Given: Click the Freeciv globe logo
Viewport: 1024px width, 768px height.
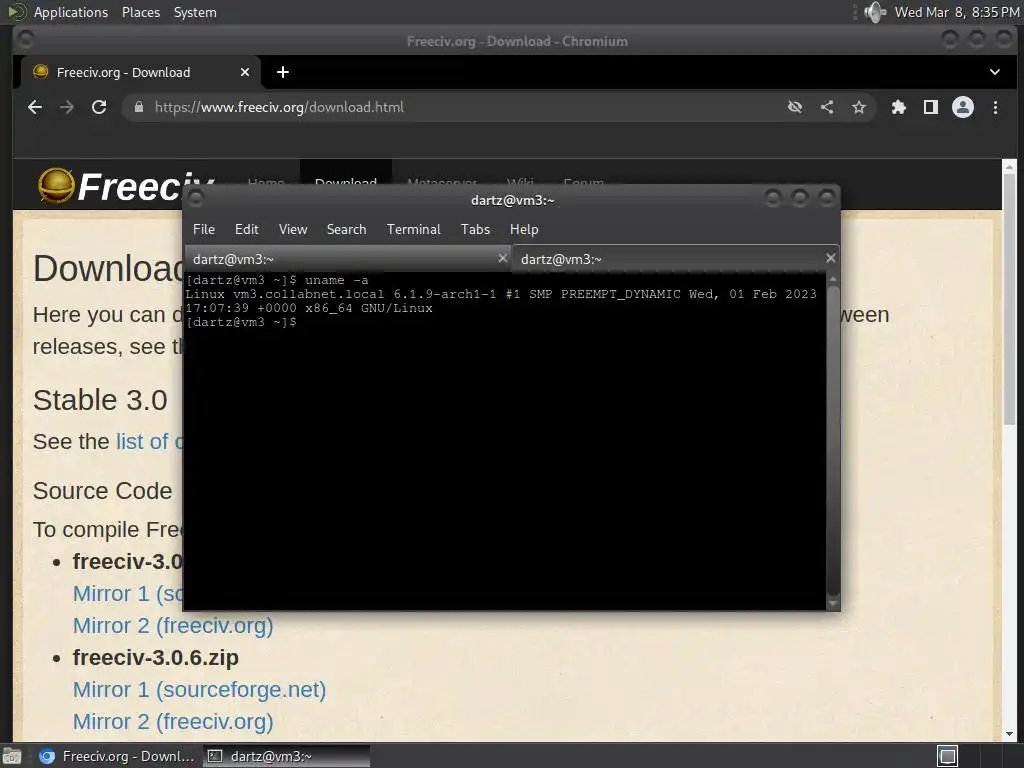Looking at the screenshot, I should 56,185.
